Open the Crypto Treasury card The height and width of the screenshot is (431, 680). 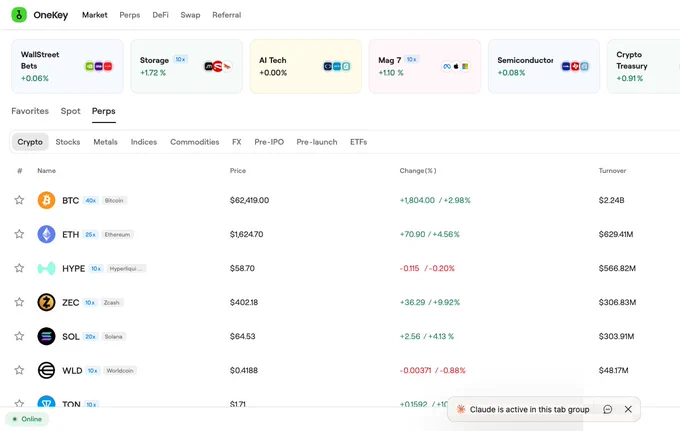coord(644,66)
